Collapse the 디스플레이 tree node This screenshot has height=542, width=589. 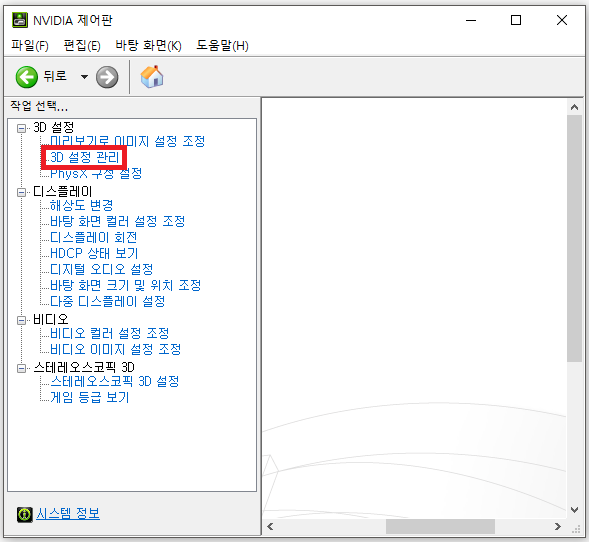pos(21,192)
